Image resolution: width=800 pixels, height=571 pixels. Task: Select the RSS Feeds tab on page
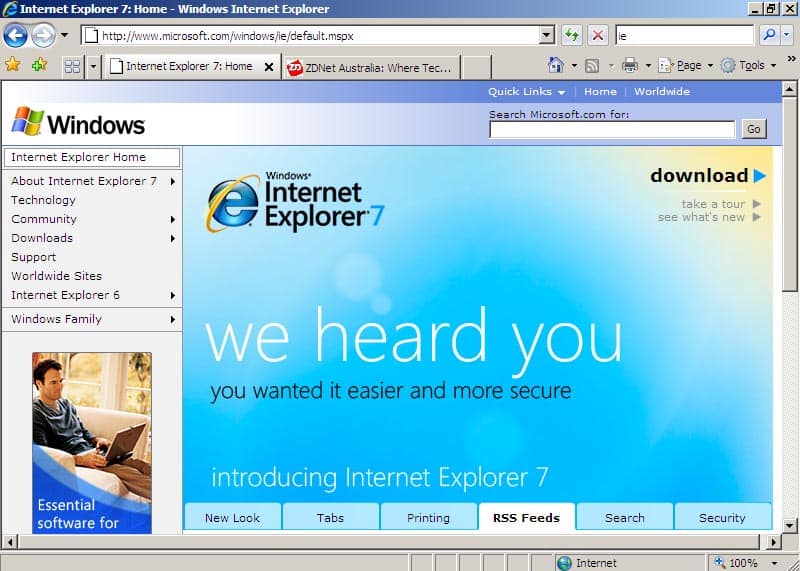[526, 518]
